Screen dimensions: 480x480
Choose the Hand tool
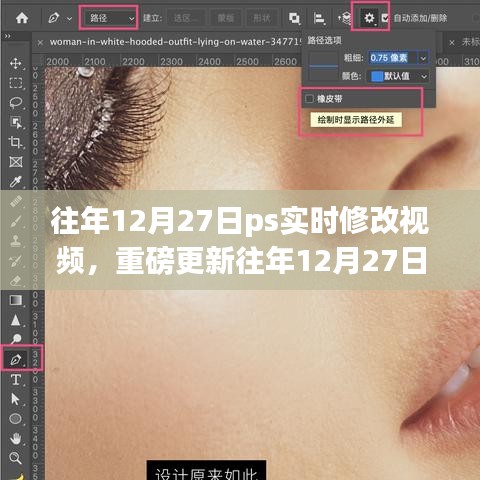coord(16,438)
